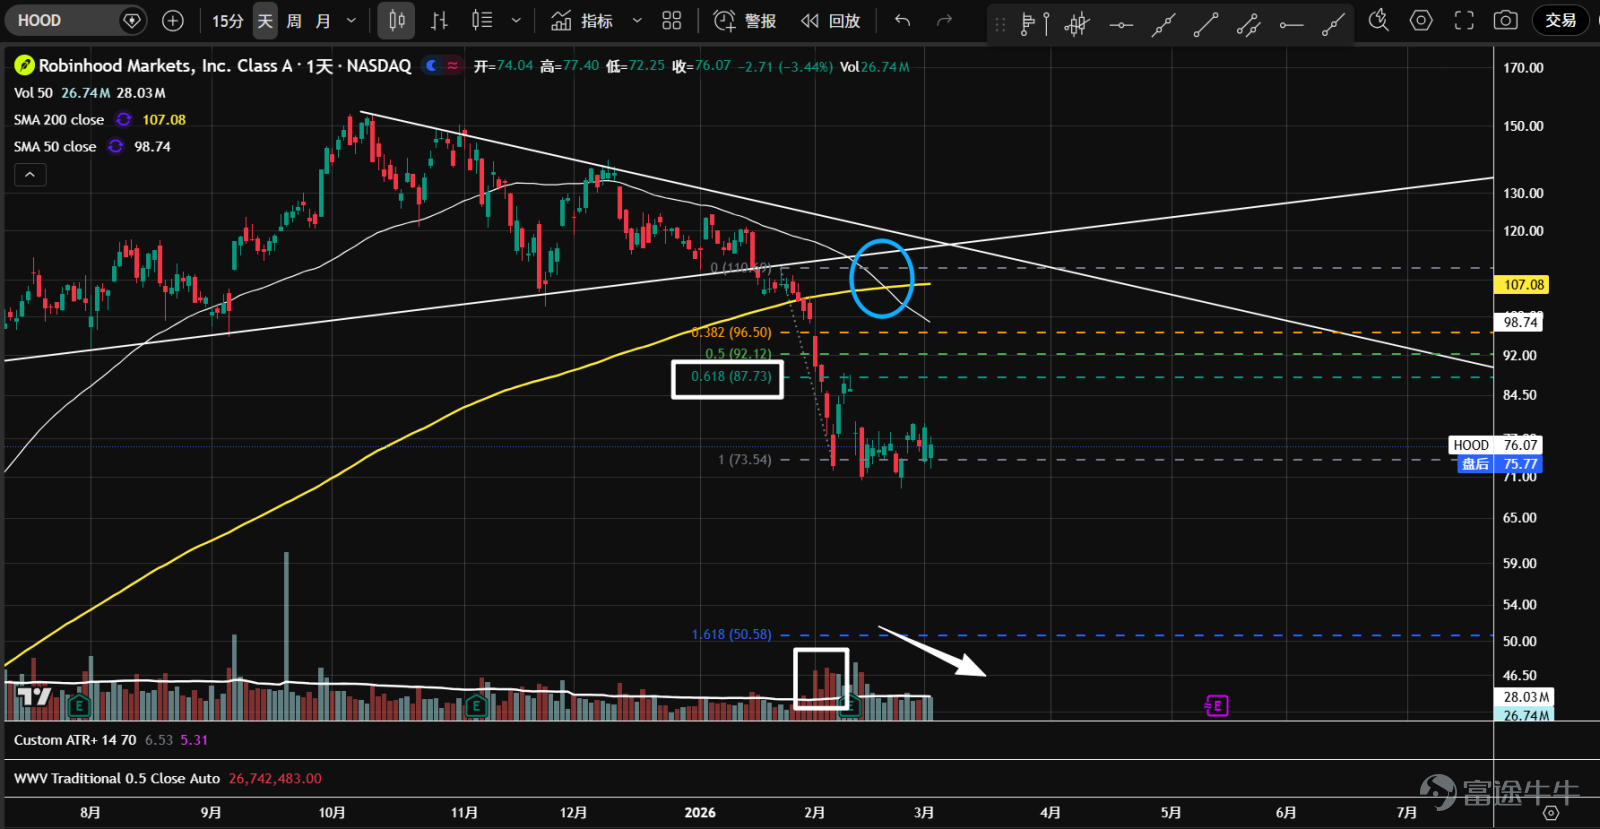
Task: Expand the timeframe dropdown arrow
Action: click(x=351, y=20)
